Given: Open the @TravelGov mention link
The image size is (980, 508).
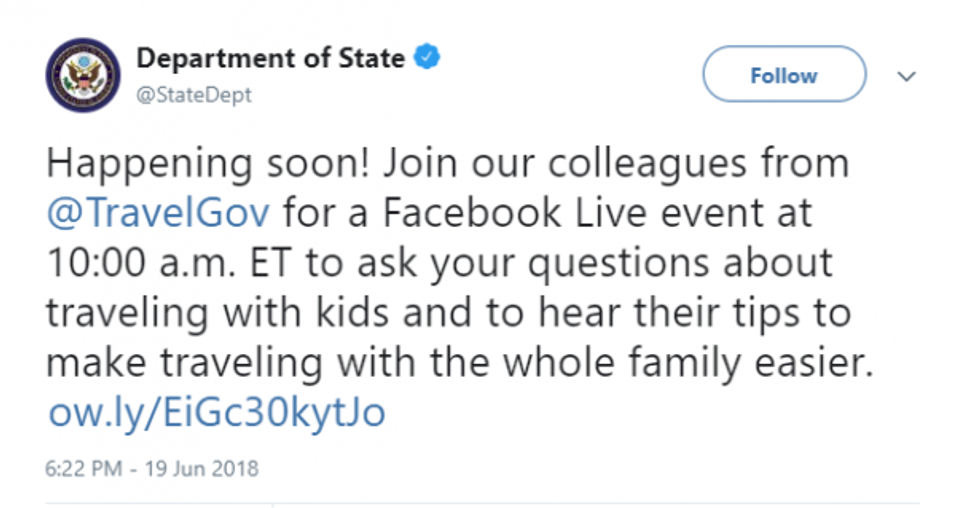Looking at the screenshot, I should click(x=158, y=212).
